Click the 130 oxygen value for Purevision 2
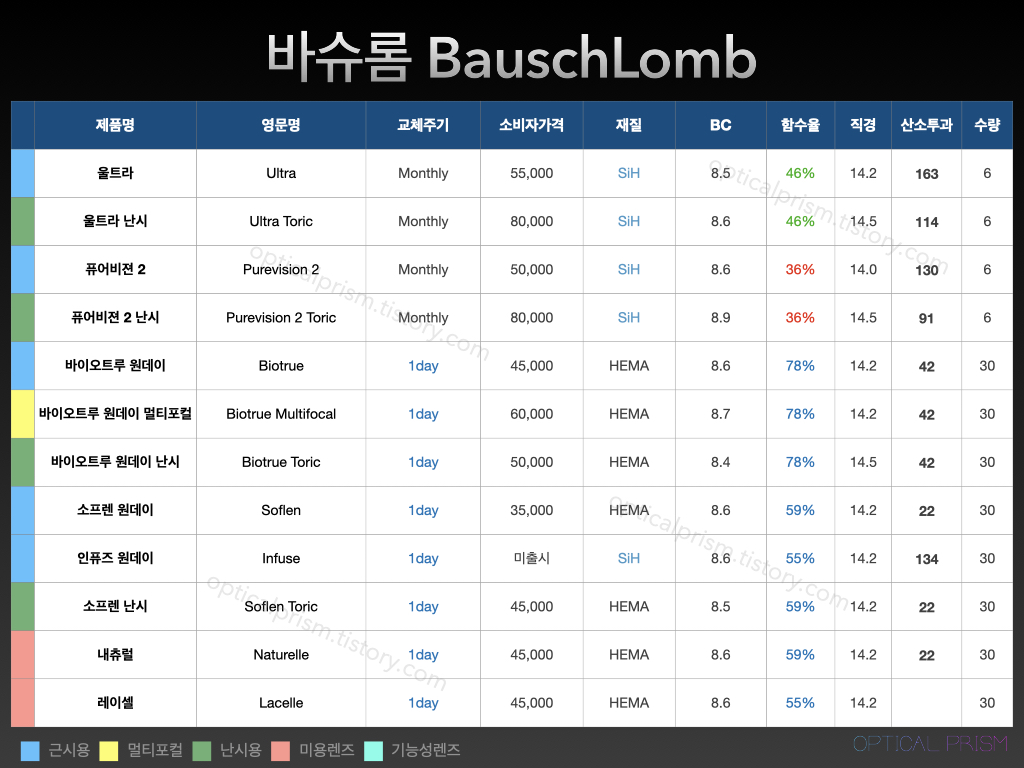 927,270
